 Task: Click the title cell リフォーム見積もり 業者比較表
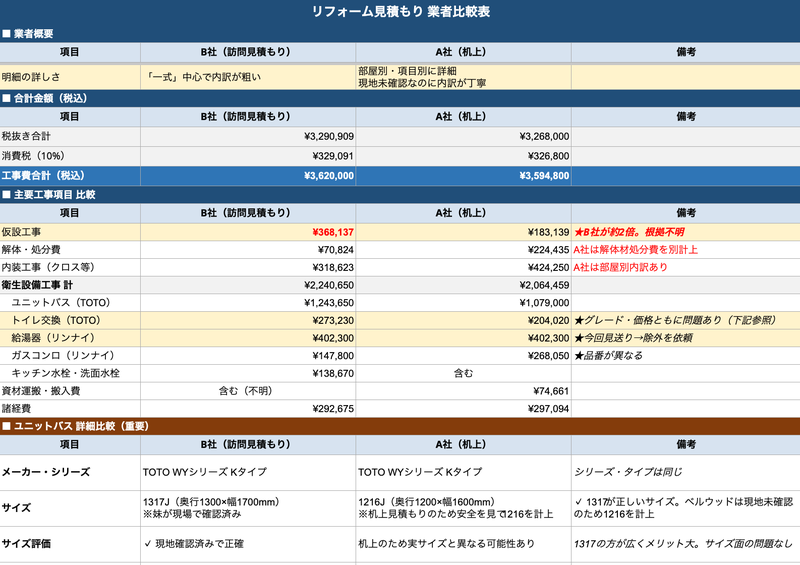tap(400, 12)
